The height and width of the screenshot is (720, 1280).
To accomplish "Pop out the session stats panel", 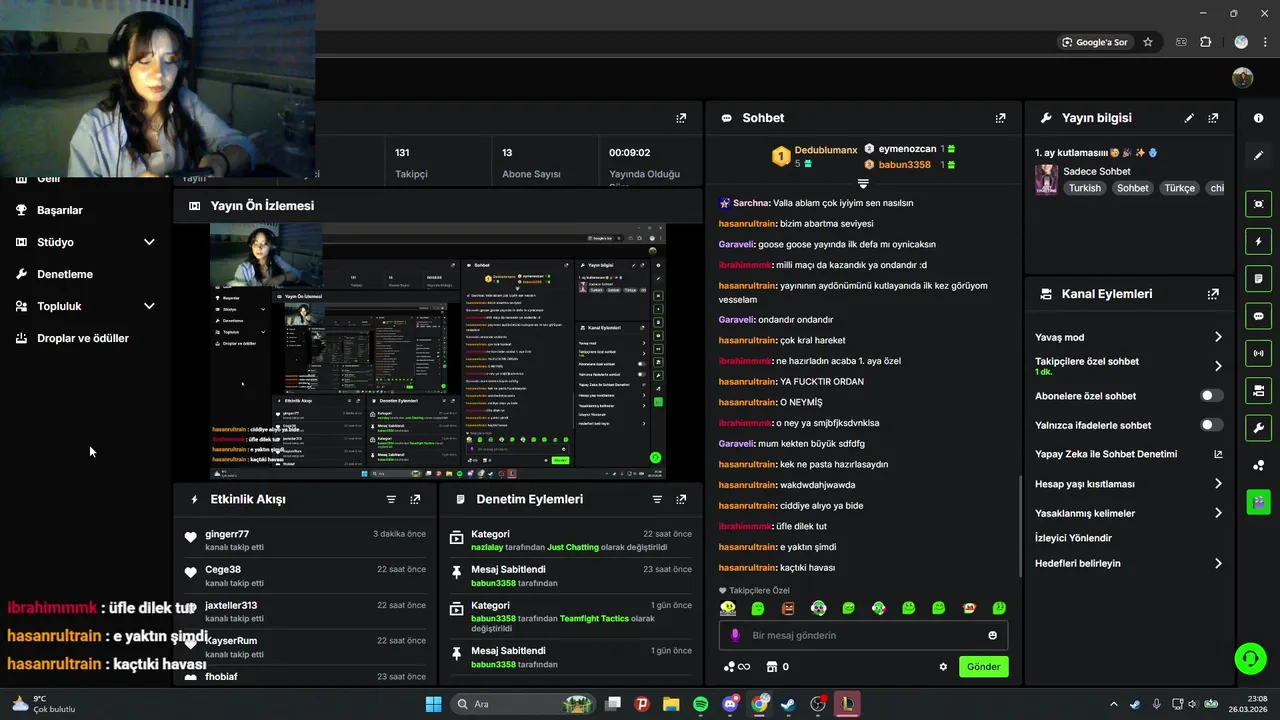I will click(x=681, y=118).
